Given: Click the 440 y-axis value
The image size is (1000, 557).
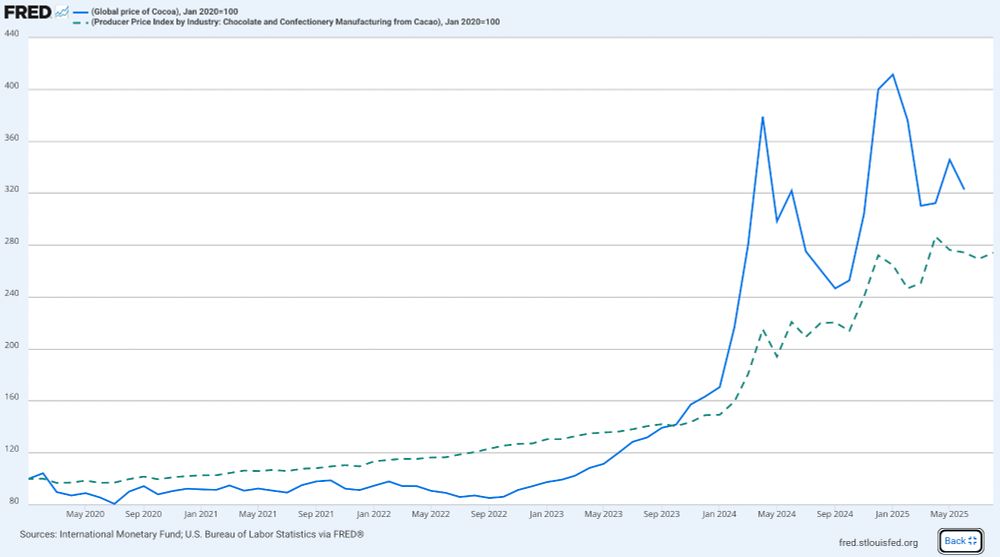Looking at the screenshot, I should click(11, 34).
